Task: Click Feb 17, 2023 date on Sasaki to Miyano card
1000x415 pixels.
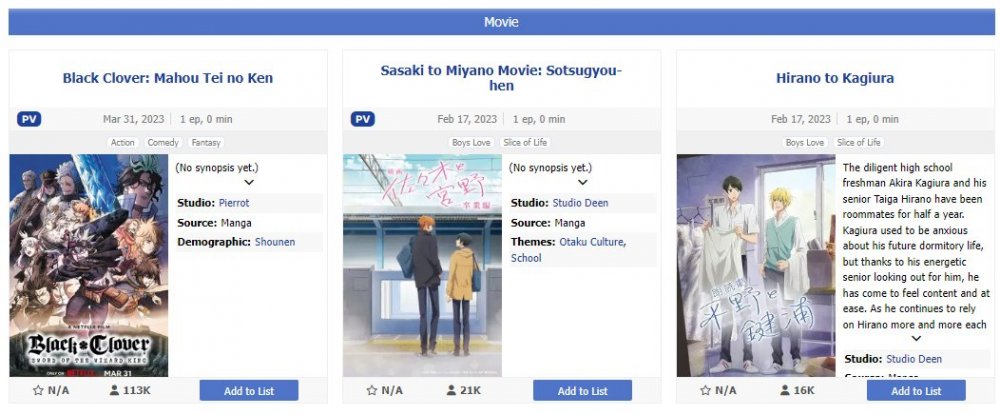Action: coord(467,119)
